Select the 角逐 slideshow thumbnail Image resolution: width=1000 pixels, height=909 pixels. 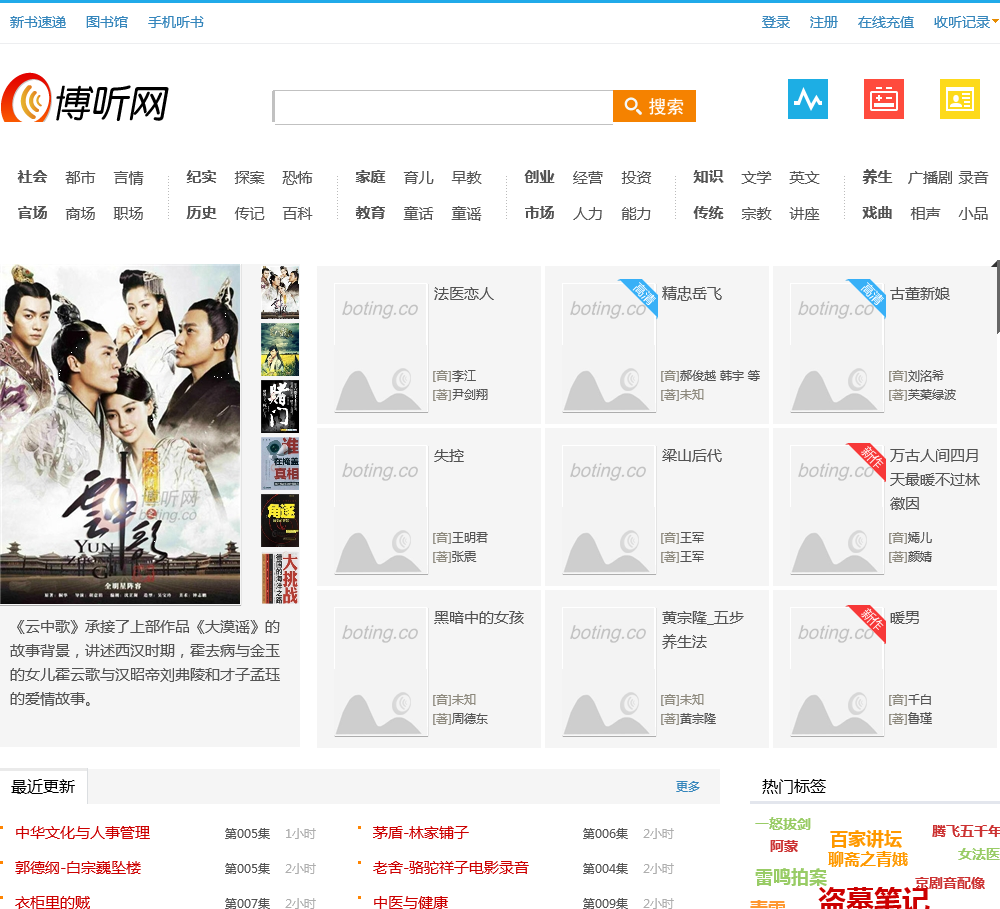click(280, 520)
